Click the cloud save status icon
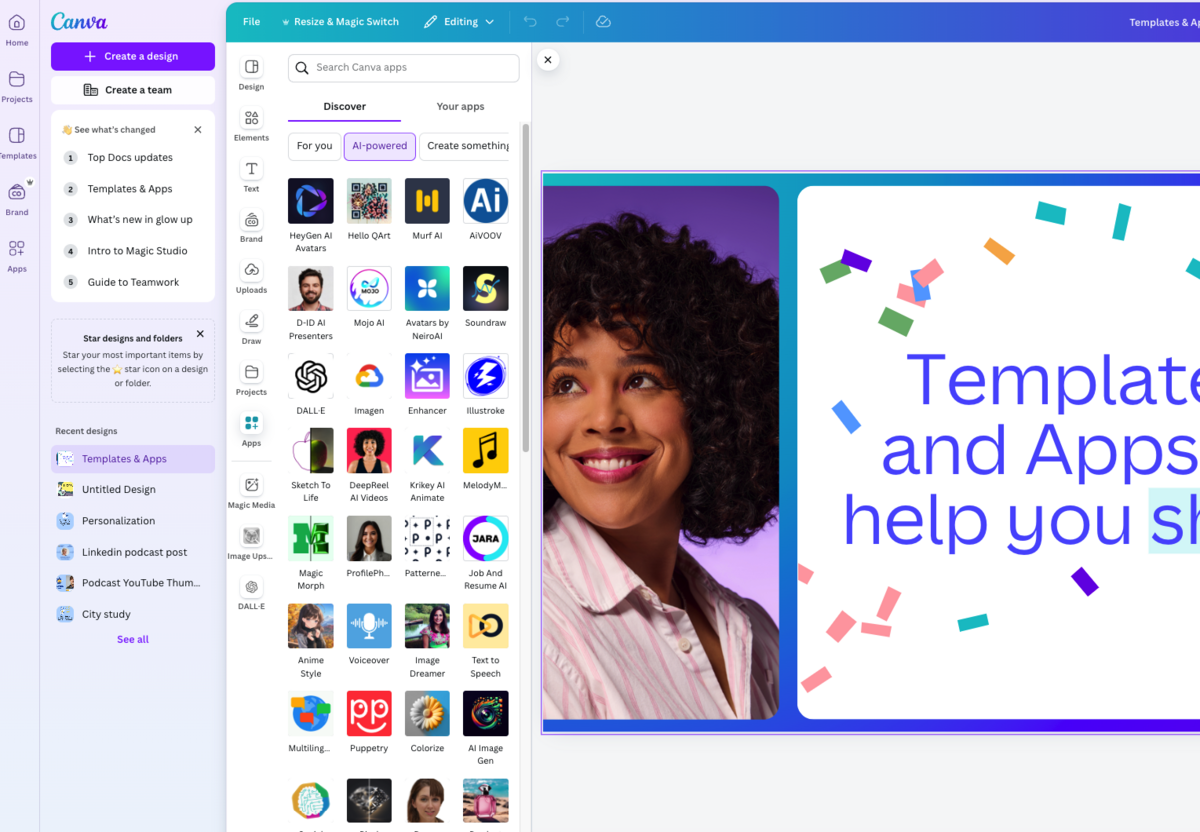The image size is (1200, 832). coord(603,22)
